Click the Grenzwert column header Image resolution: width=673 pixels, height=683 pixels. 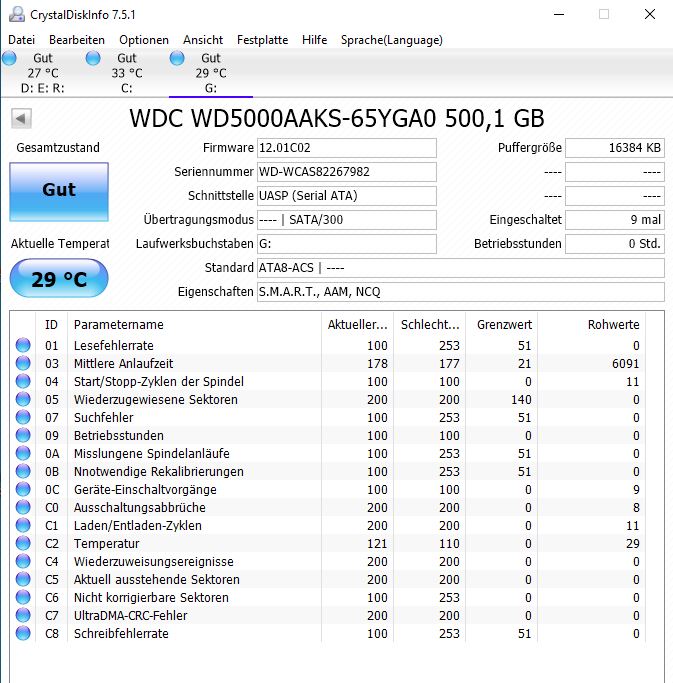(502, 325)
